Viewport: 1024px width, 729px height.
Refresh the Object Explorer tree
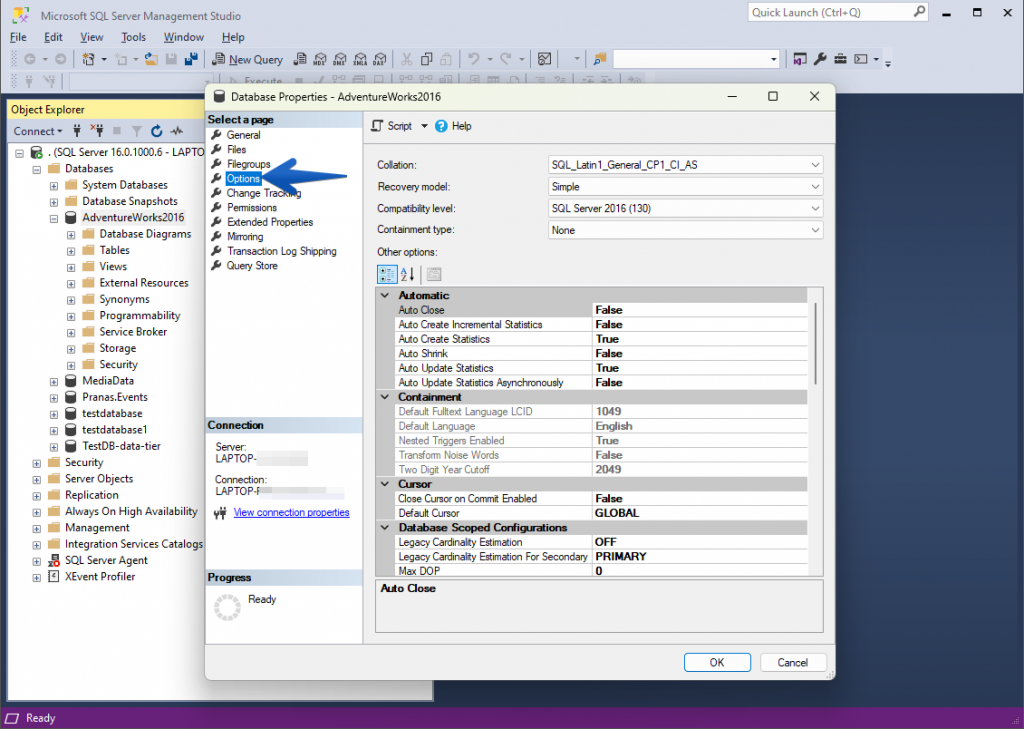(x=157, y=131)
